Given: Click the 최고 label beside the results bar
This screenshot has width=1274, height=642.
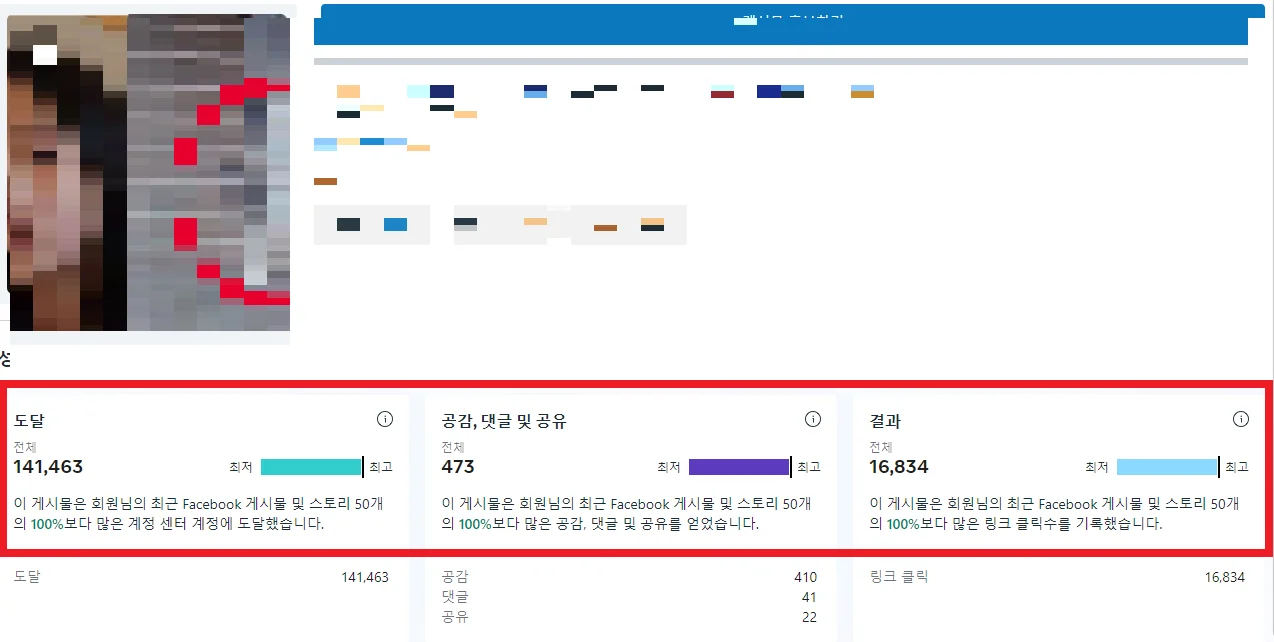Looking at the screenshot, I should point(1237,466).
